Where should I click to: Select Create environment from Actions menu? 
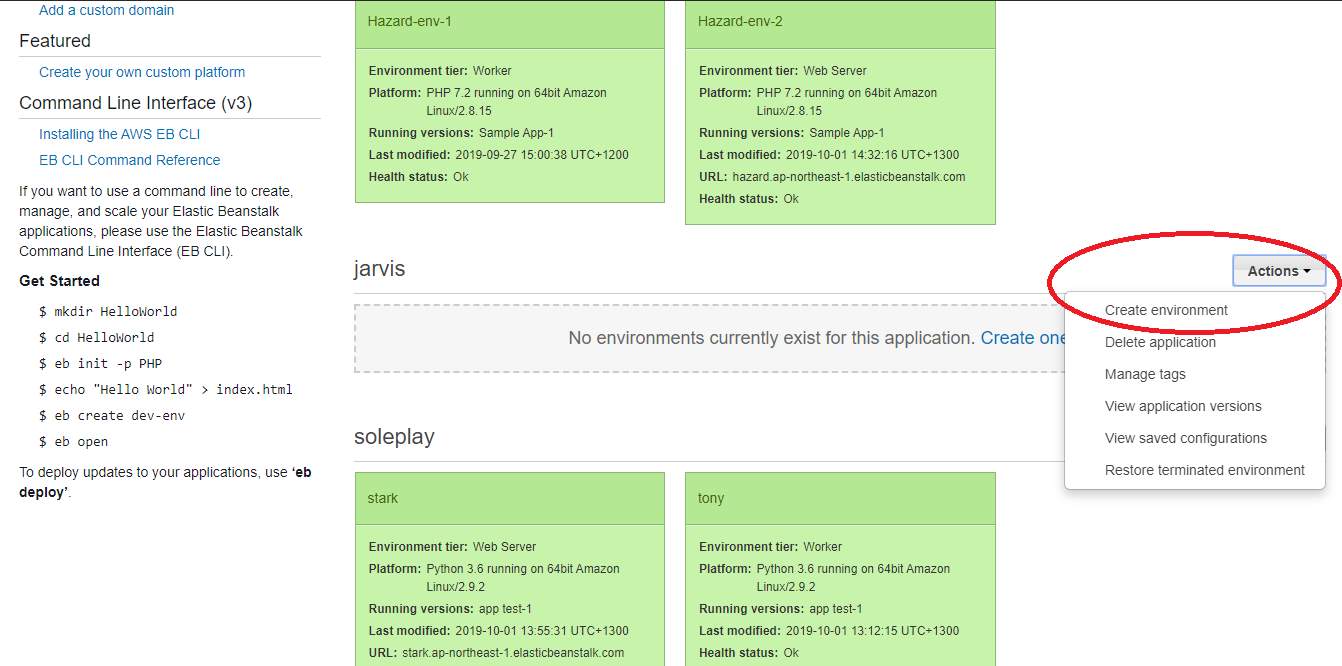click(x=1166, y=310)
